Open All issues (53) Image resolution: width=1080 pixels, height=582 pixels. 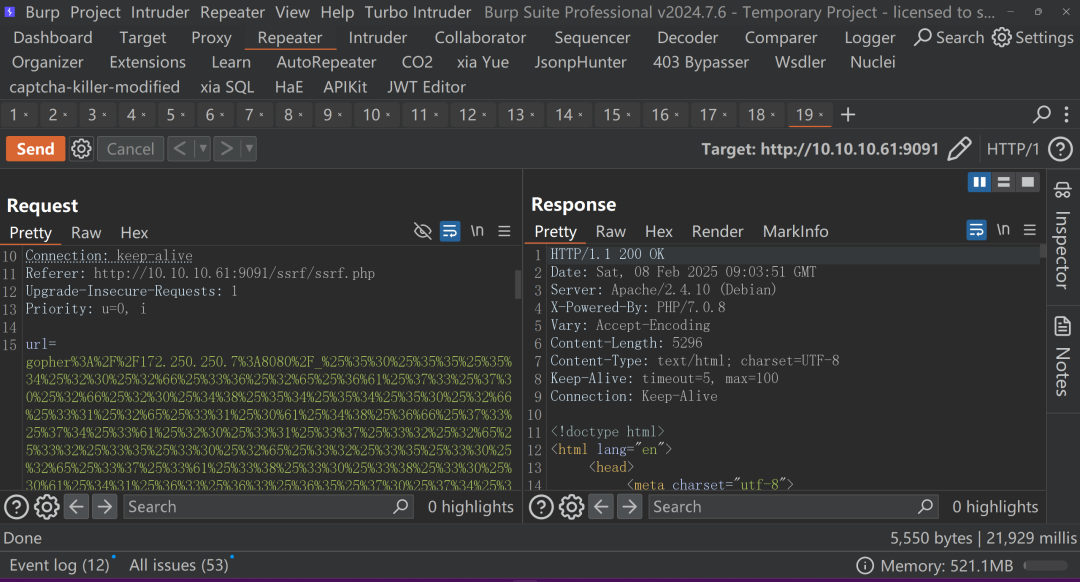tap(178, 565)
